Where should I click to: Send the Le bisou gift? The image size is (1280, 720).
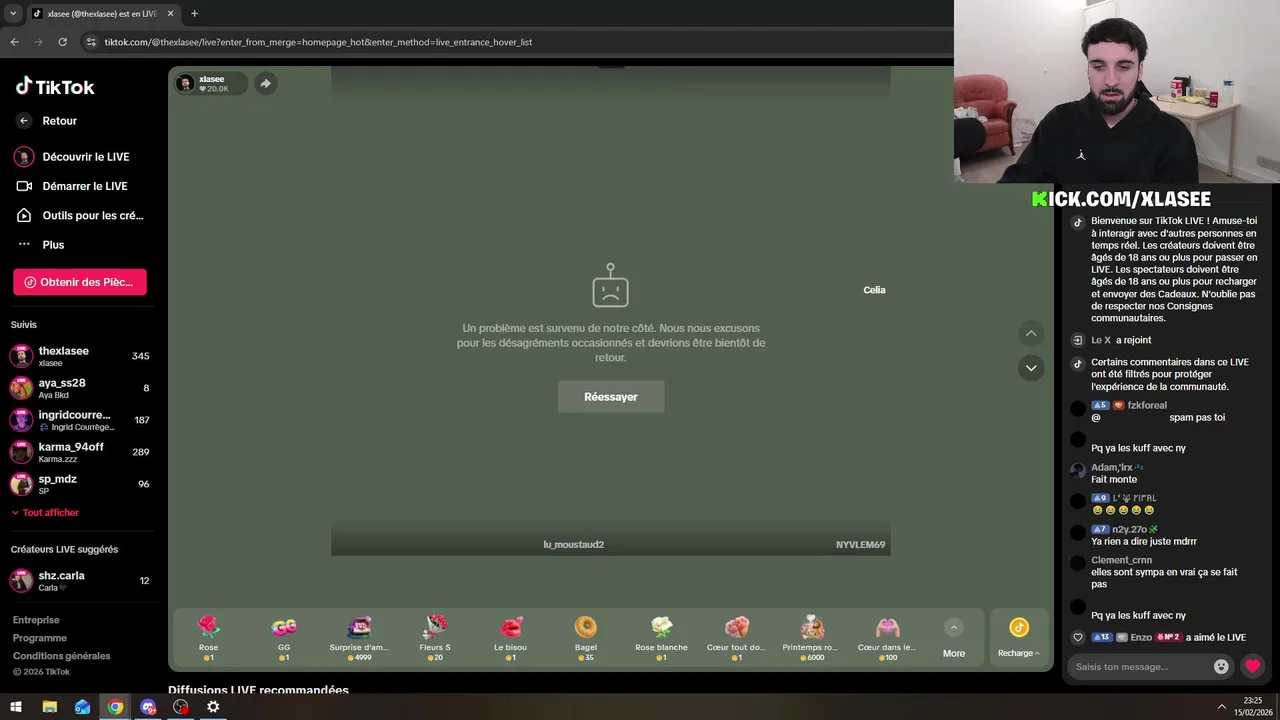tap(510, 638)
